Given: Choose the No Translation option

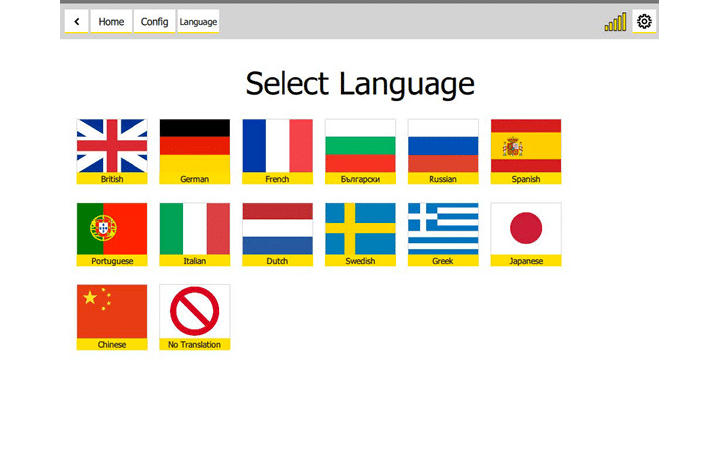Looking at the screenshot, I should coord(195,317).
